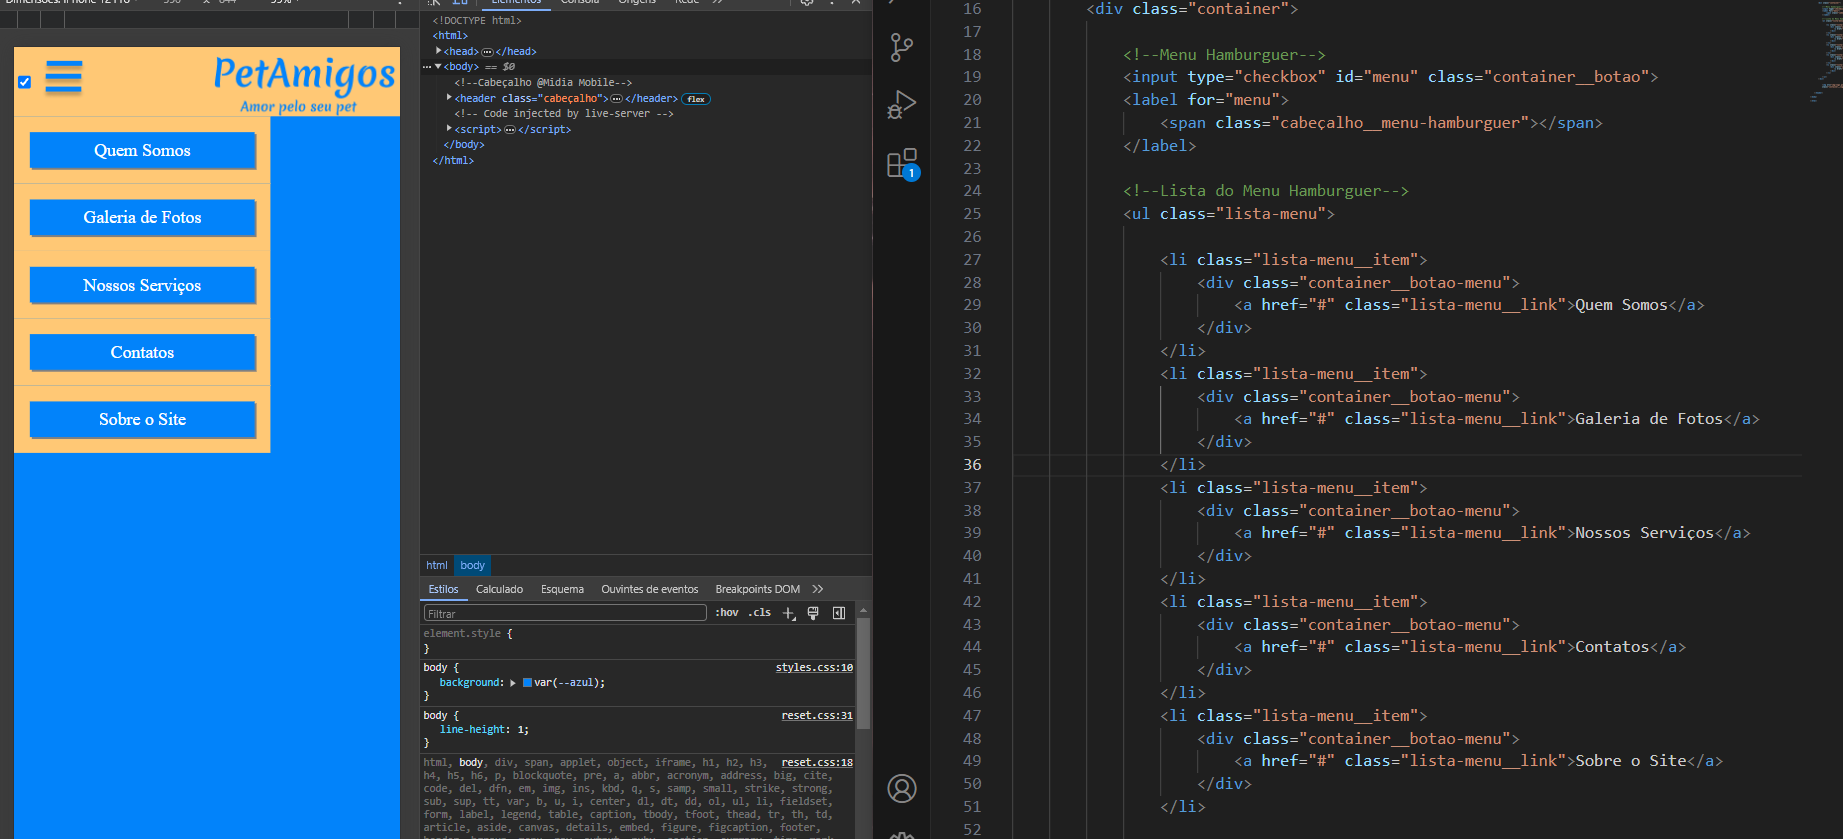1843x839 pixels.
Task: Click the line-height: 1 declaration
Action: click(484, 730)
